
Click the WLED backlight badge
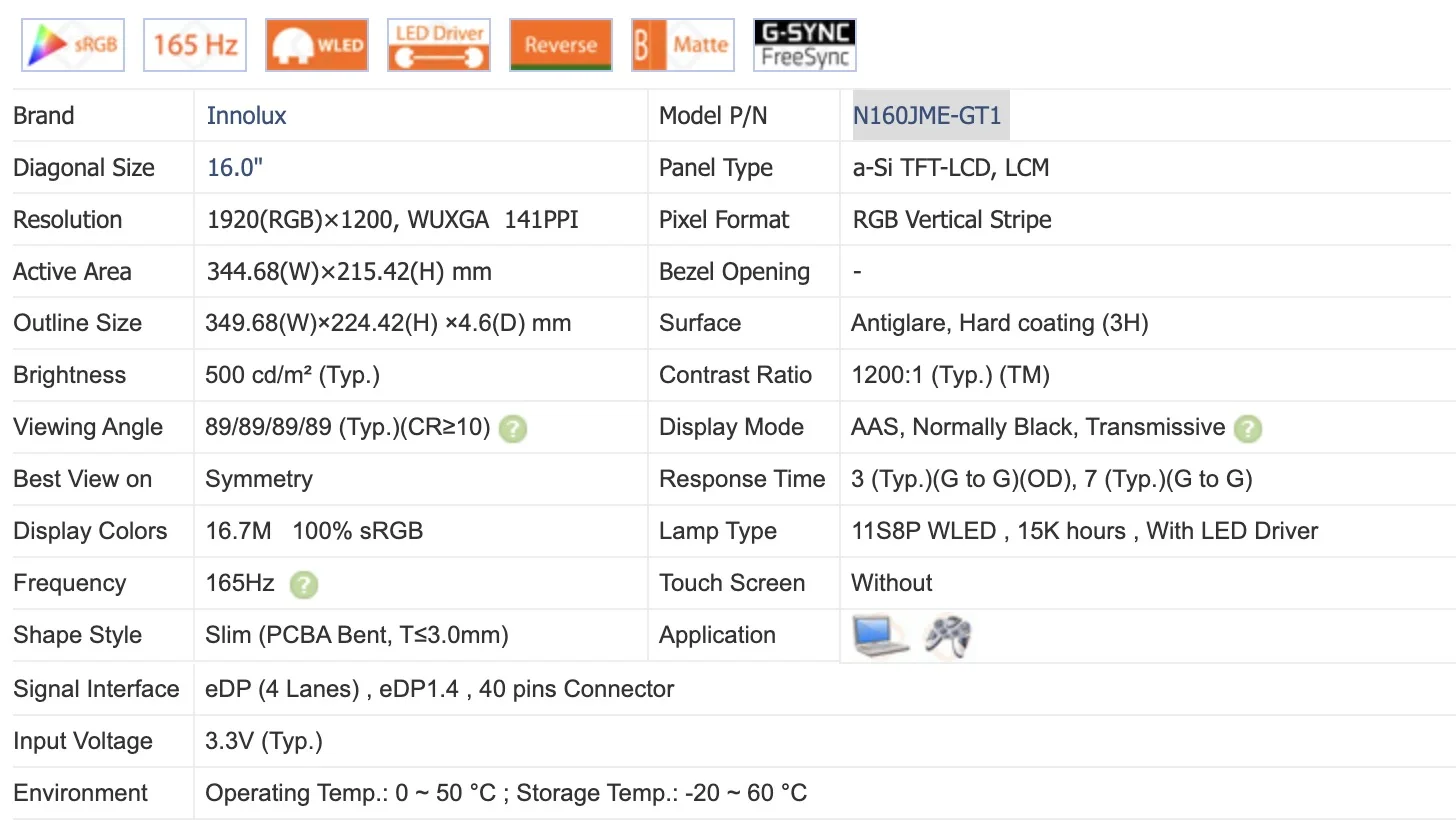(317, 45)
